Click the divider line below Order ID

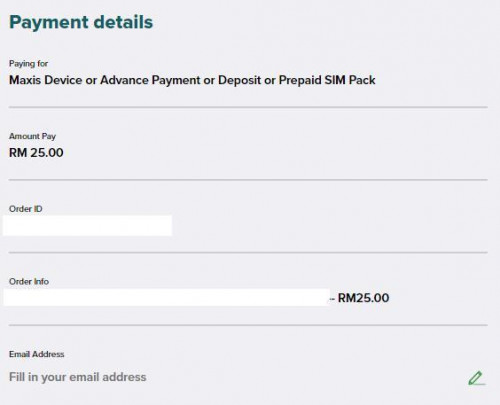click(248, 252)
